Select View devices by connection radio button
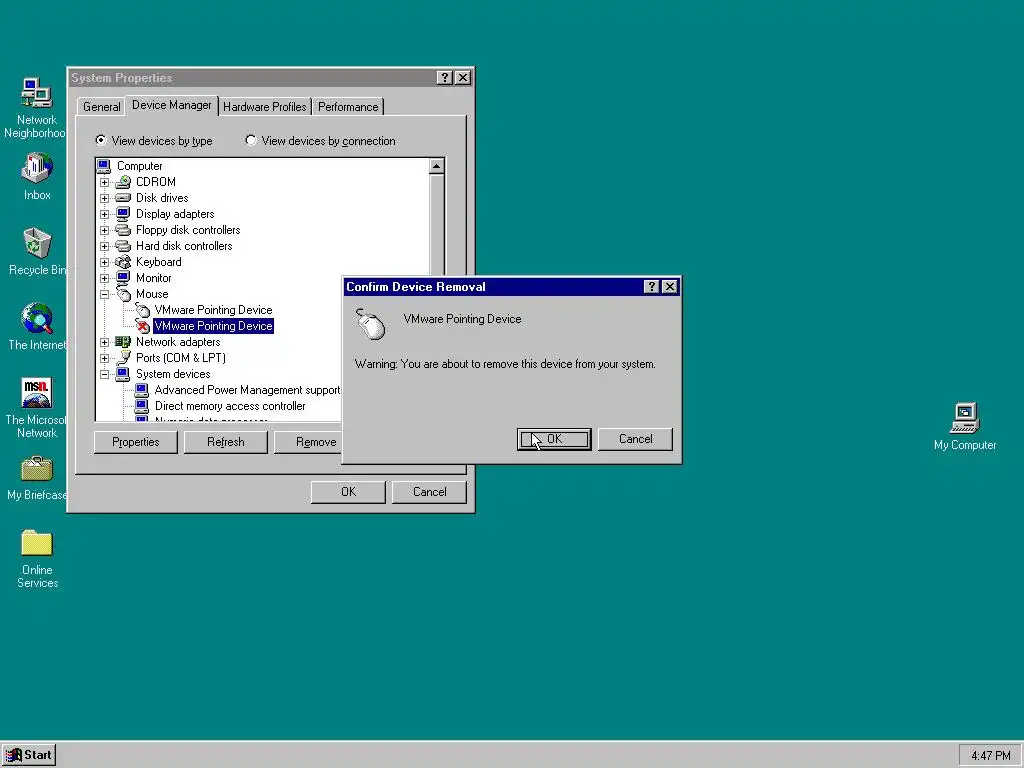This screenshot has height=768, width=1024. coord(251,140)
